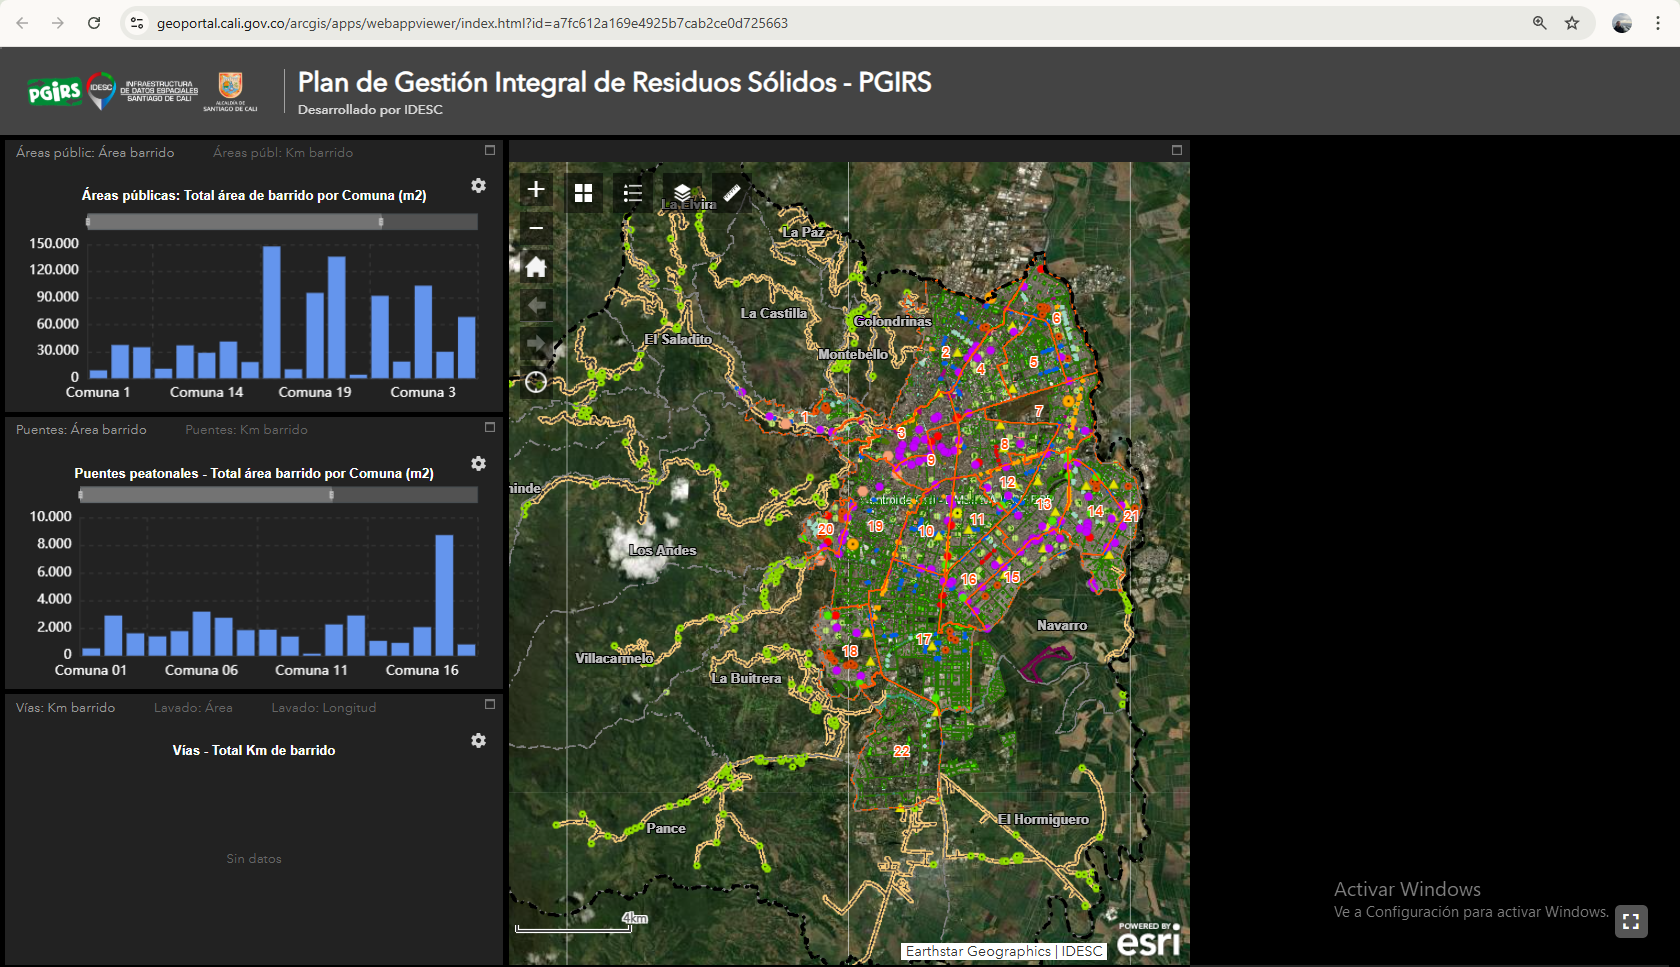Go to the default map extent home
This screenshot has width=1680, height=967.
536,267
